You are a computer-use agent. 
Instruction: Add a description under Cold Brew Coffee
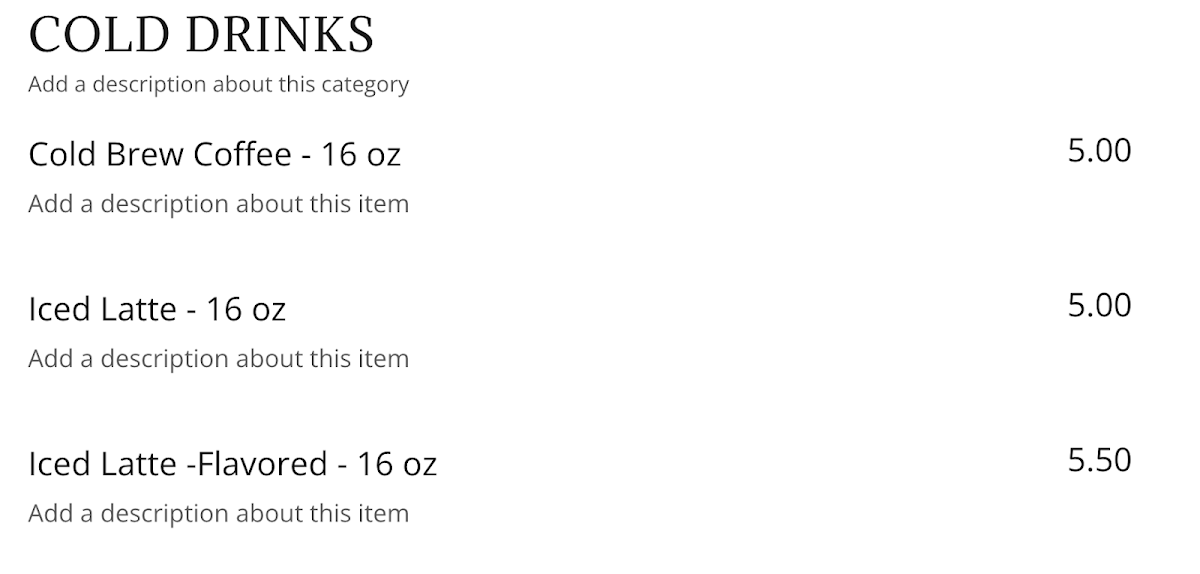pyautogui.click(x=218, y=204)
